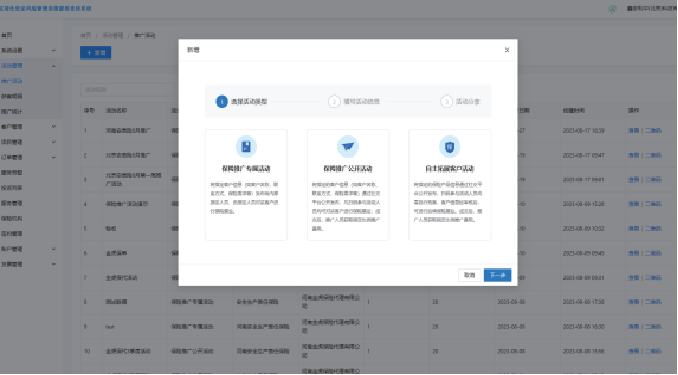The width and height of the screenshot is (678, 375).
Task: Select the 保险推广公开活动 card title
Action: (x=348, y=168)
